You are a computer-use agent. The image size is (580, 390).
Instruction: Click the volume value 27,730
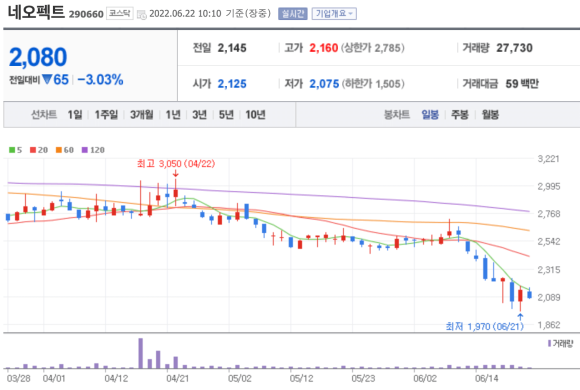pyautogui.click(x=515, y=48)
